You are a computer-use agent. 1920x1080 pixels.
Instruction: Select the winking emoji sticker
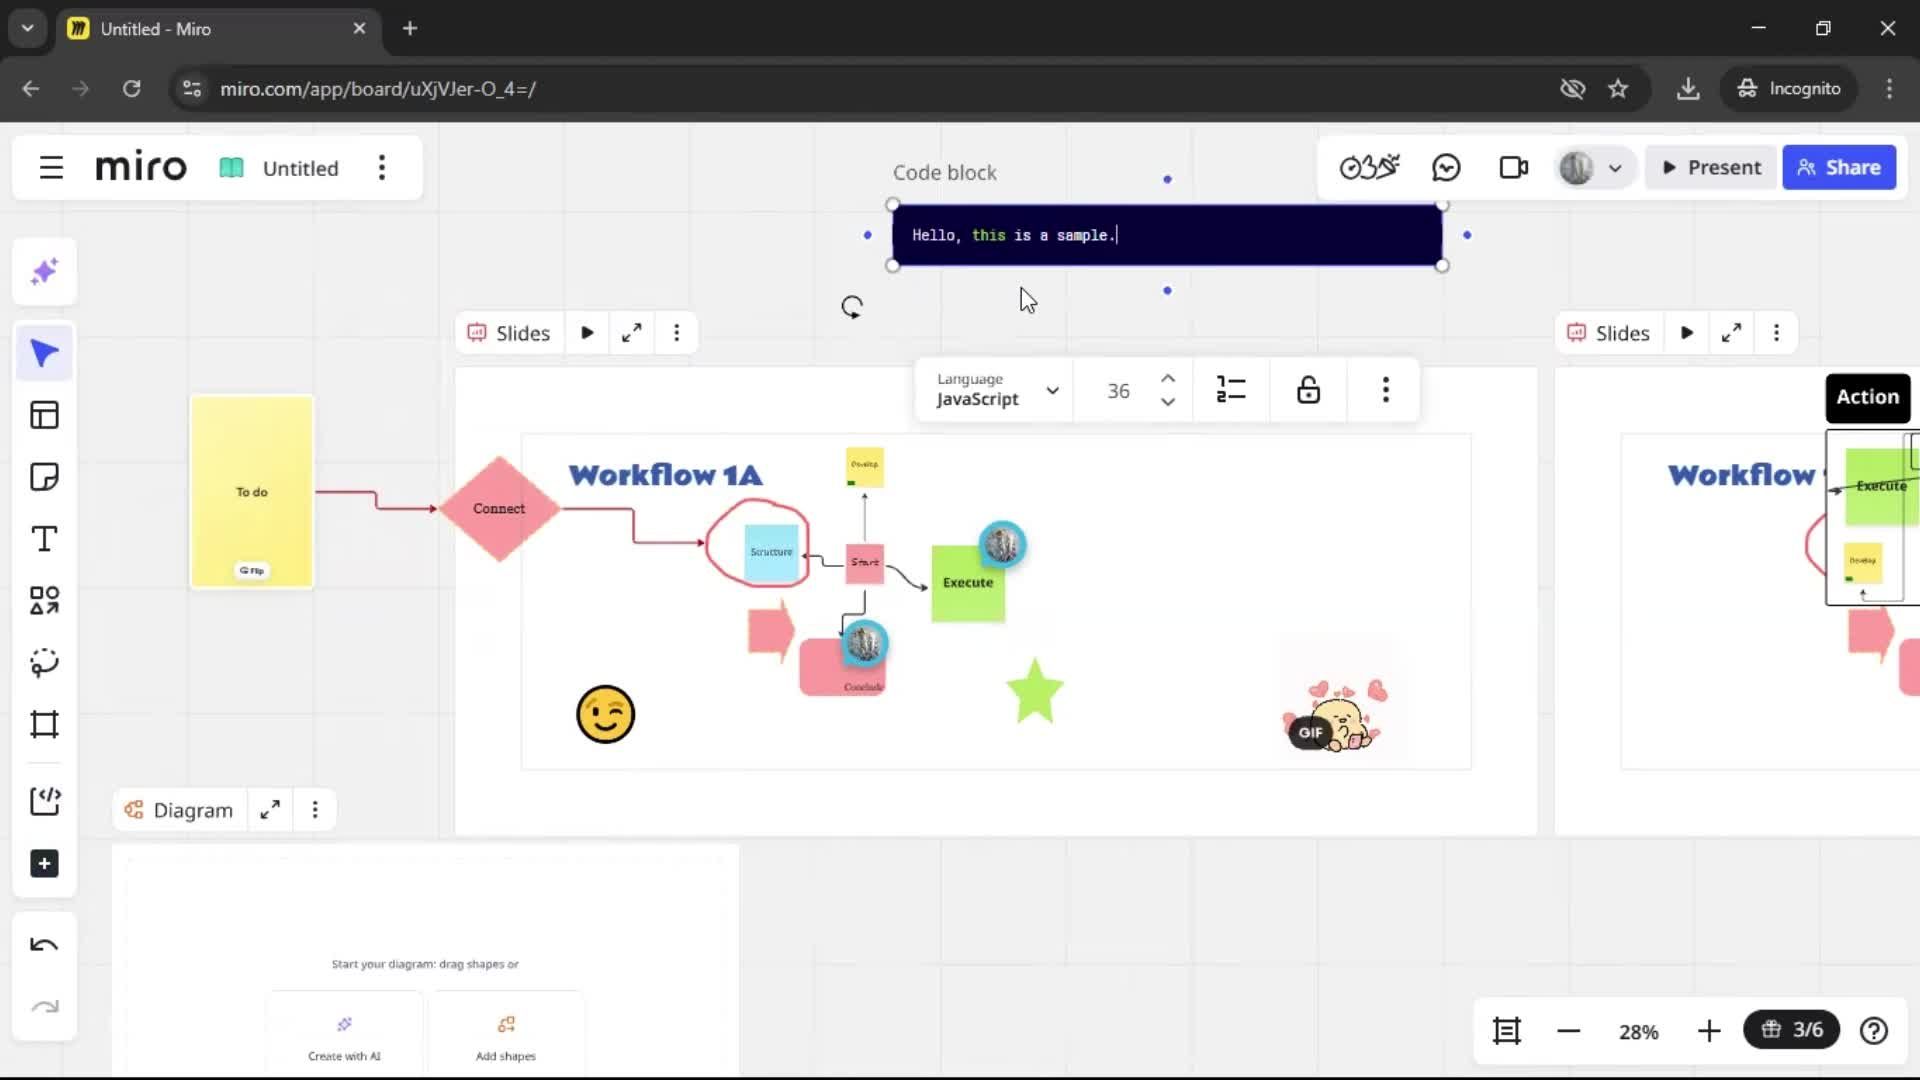pos(605,714)
